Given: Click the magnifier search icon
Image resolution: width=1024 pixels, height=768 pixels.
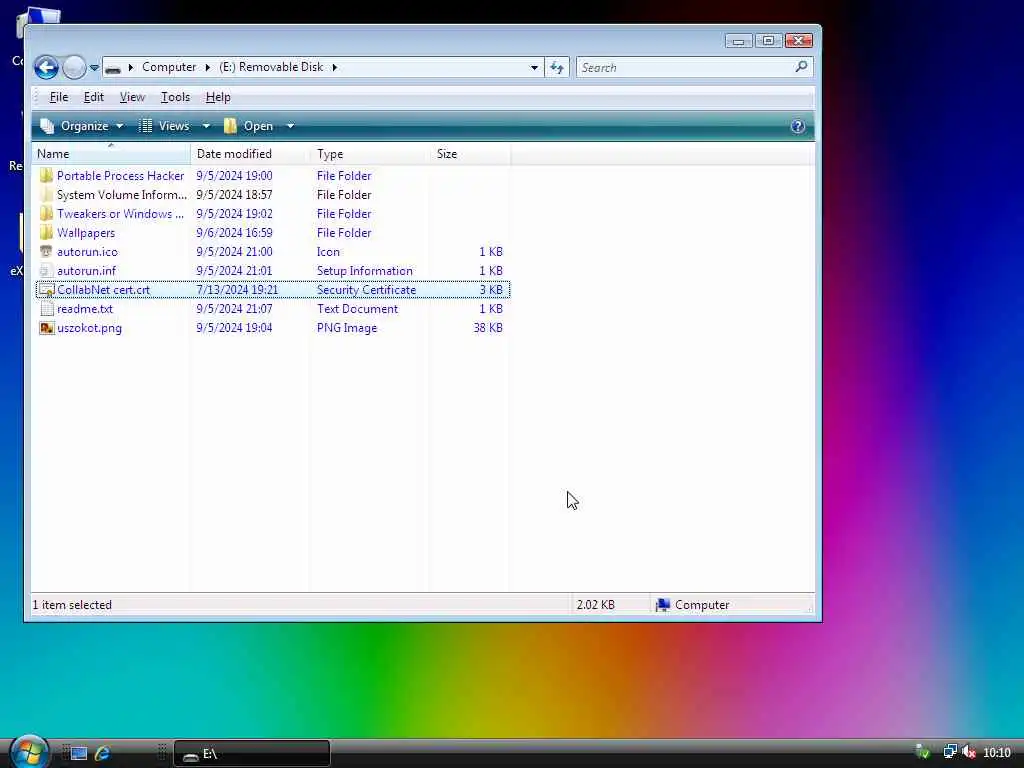Looking at the screenshot, I should [x=801, y=67].
